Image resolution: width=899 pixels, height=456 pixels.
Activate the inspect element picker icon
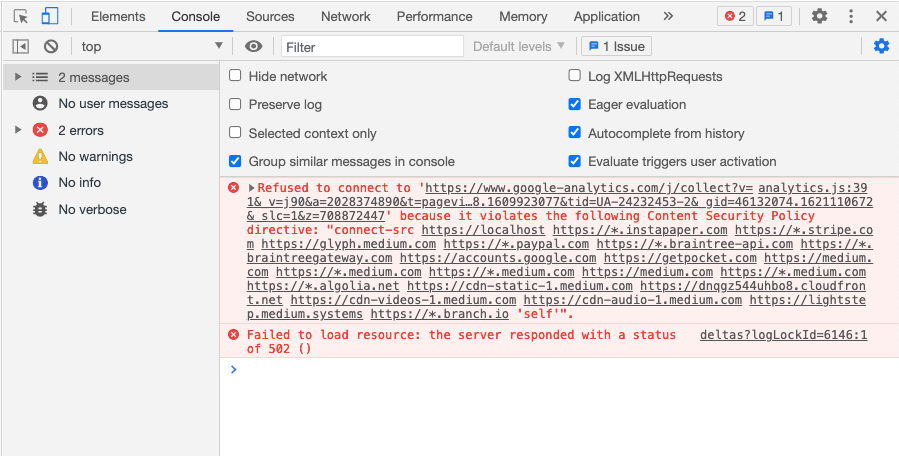(21, 17)
